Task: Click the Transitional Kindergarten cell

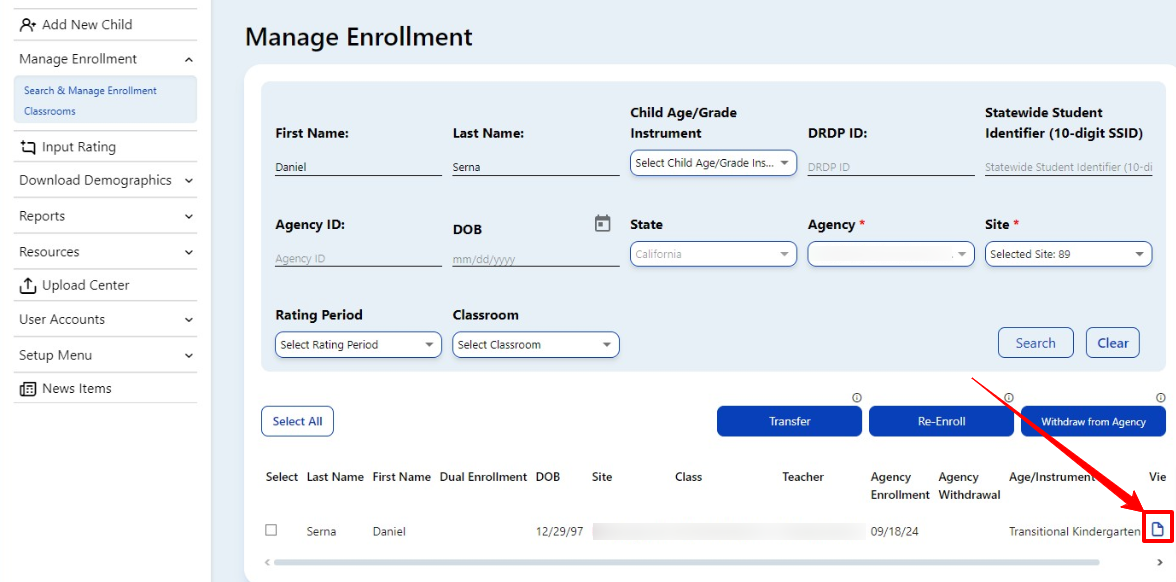Action: coord(1075,532)
